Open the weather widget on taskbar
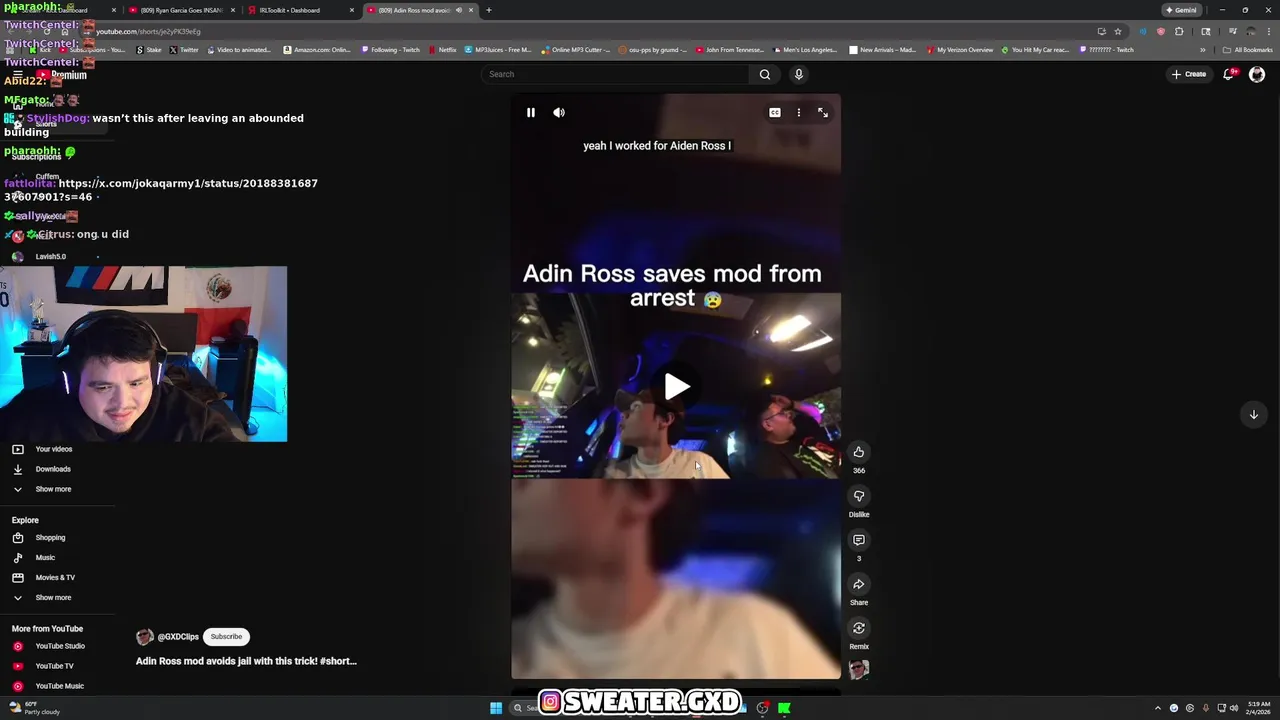 tap(35, 708)
